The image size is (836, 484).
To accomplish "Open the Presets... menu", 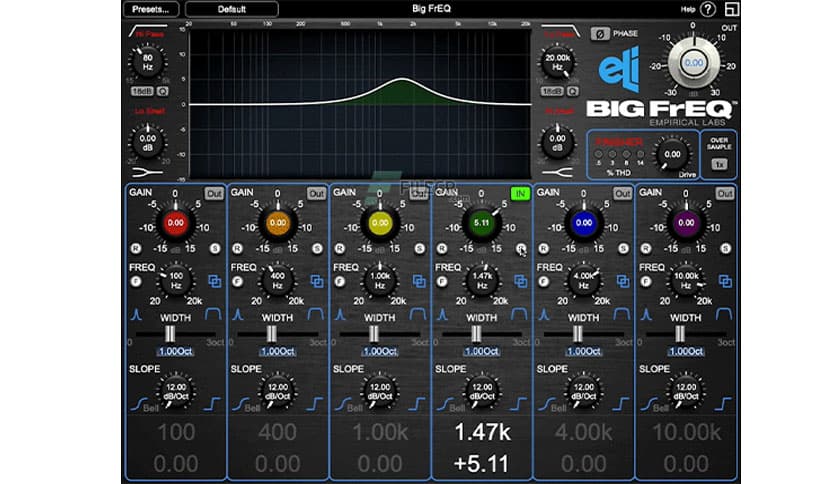I will [x=150, y=9].
